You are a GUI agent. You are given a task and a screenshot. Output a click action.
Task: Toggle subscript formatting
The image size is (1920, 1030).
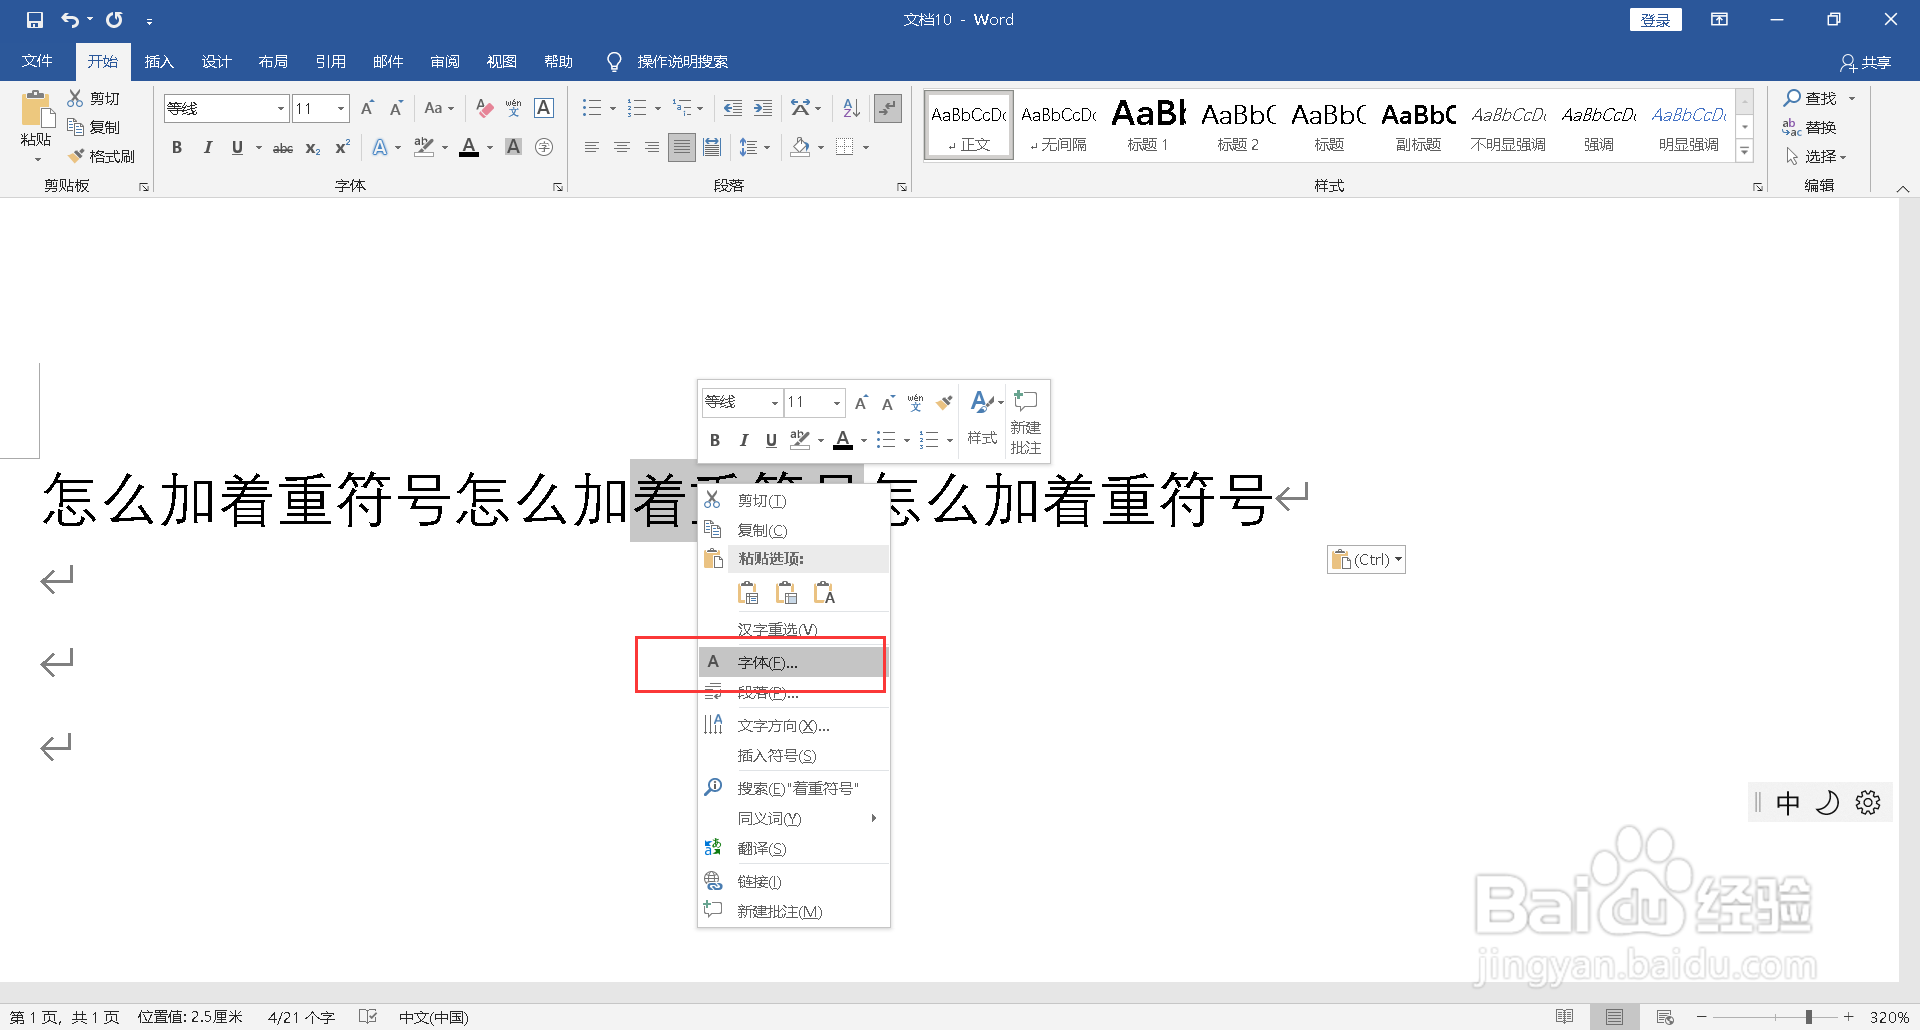tap(313, 147)
